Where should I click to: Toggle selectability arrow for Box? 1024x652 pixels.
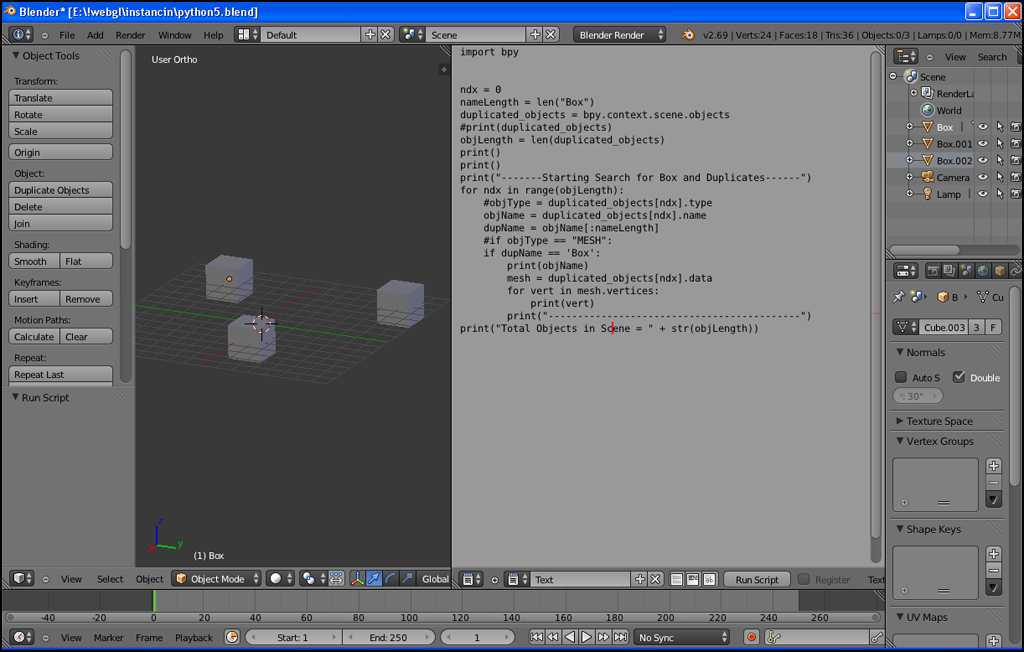1000,127
